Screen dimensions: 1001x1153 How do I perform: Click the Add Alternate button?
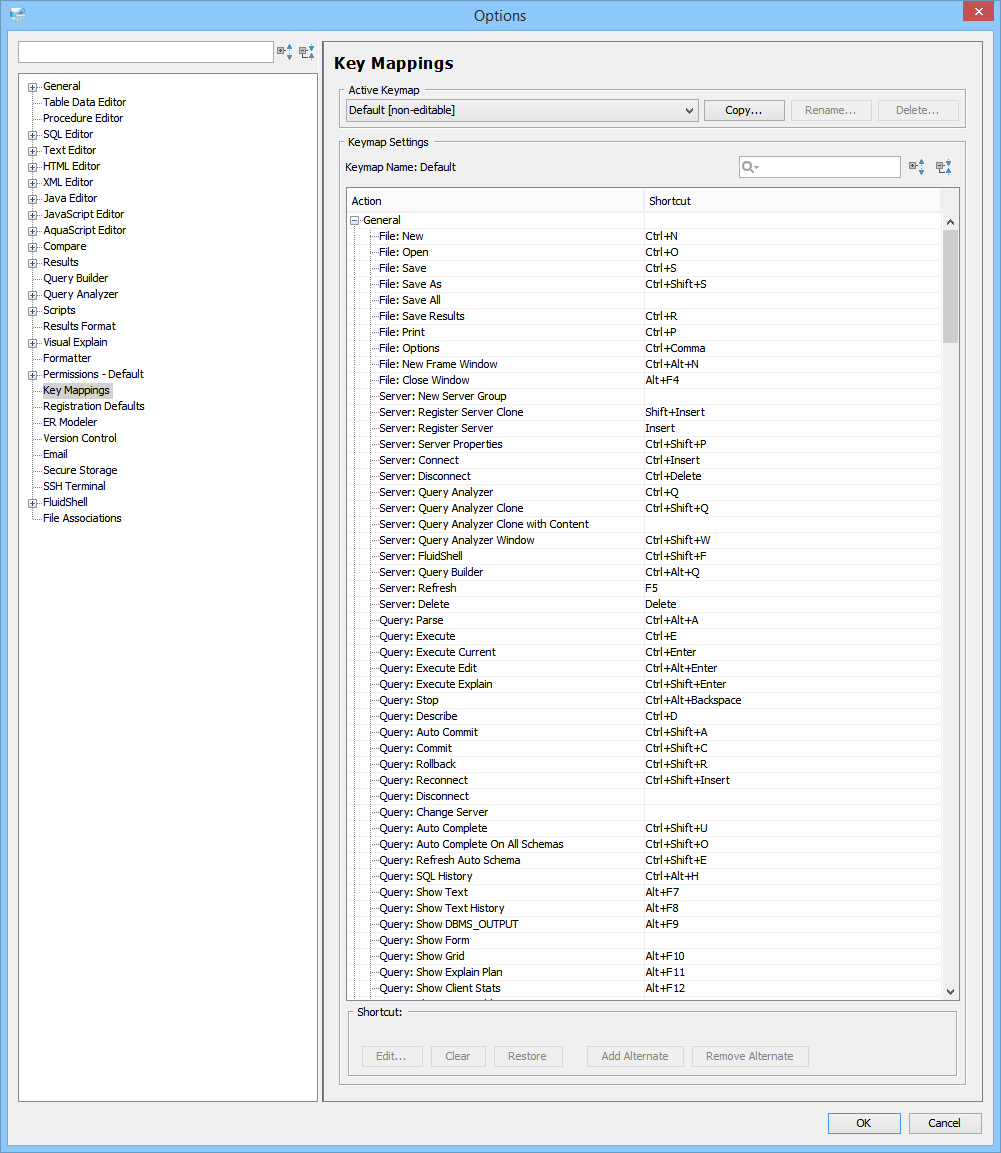(635, 1056)
